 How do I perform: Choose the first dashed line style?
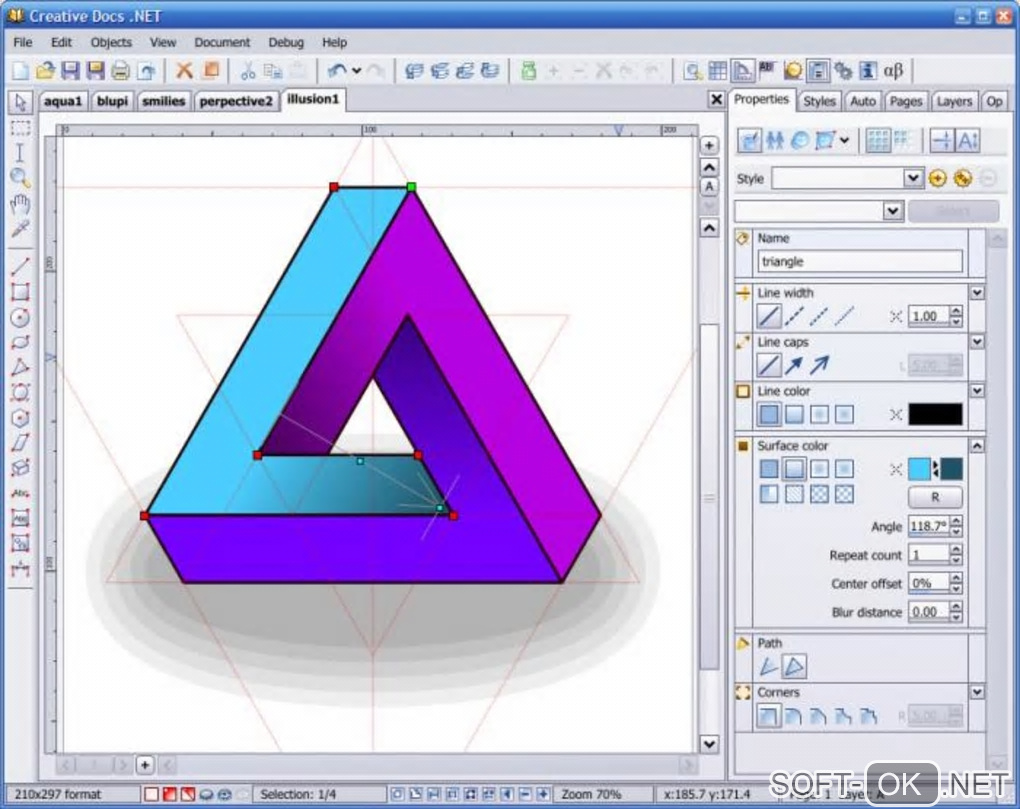(x=794, y=317)
